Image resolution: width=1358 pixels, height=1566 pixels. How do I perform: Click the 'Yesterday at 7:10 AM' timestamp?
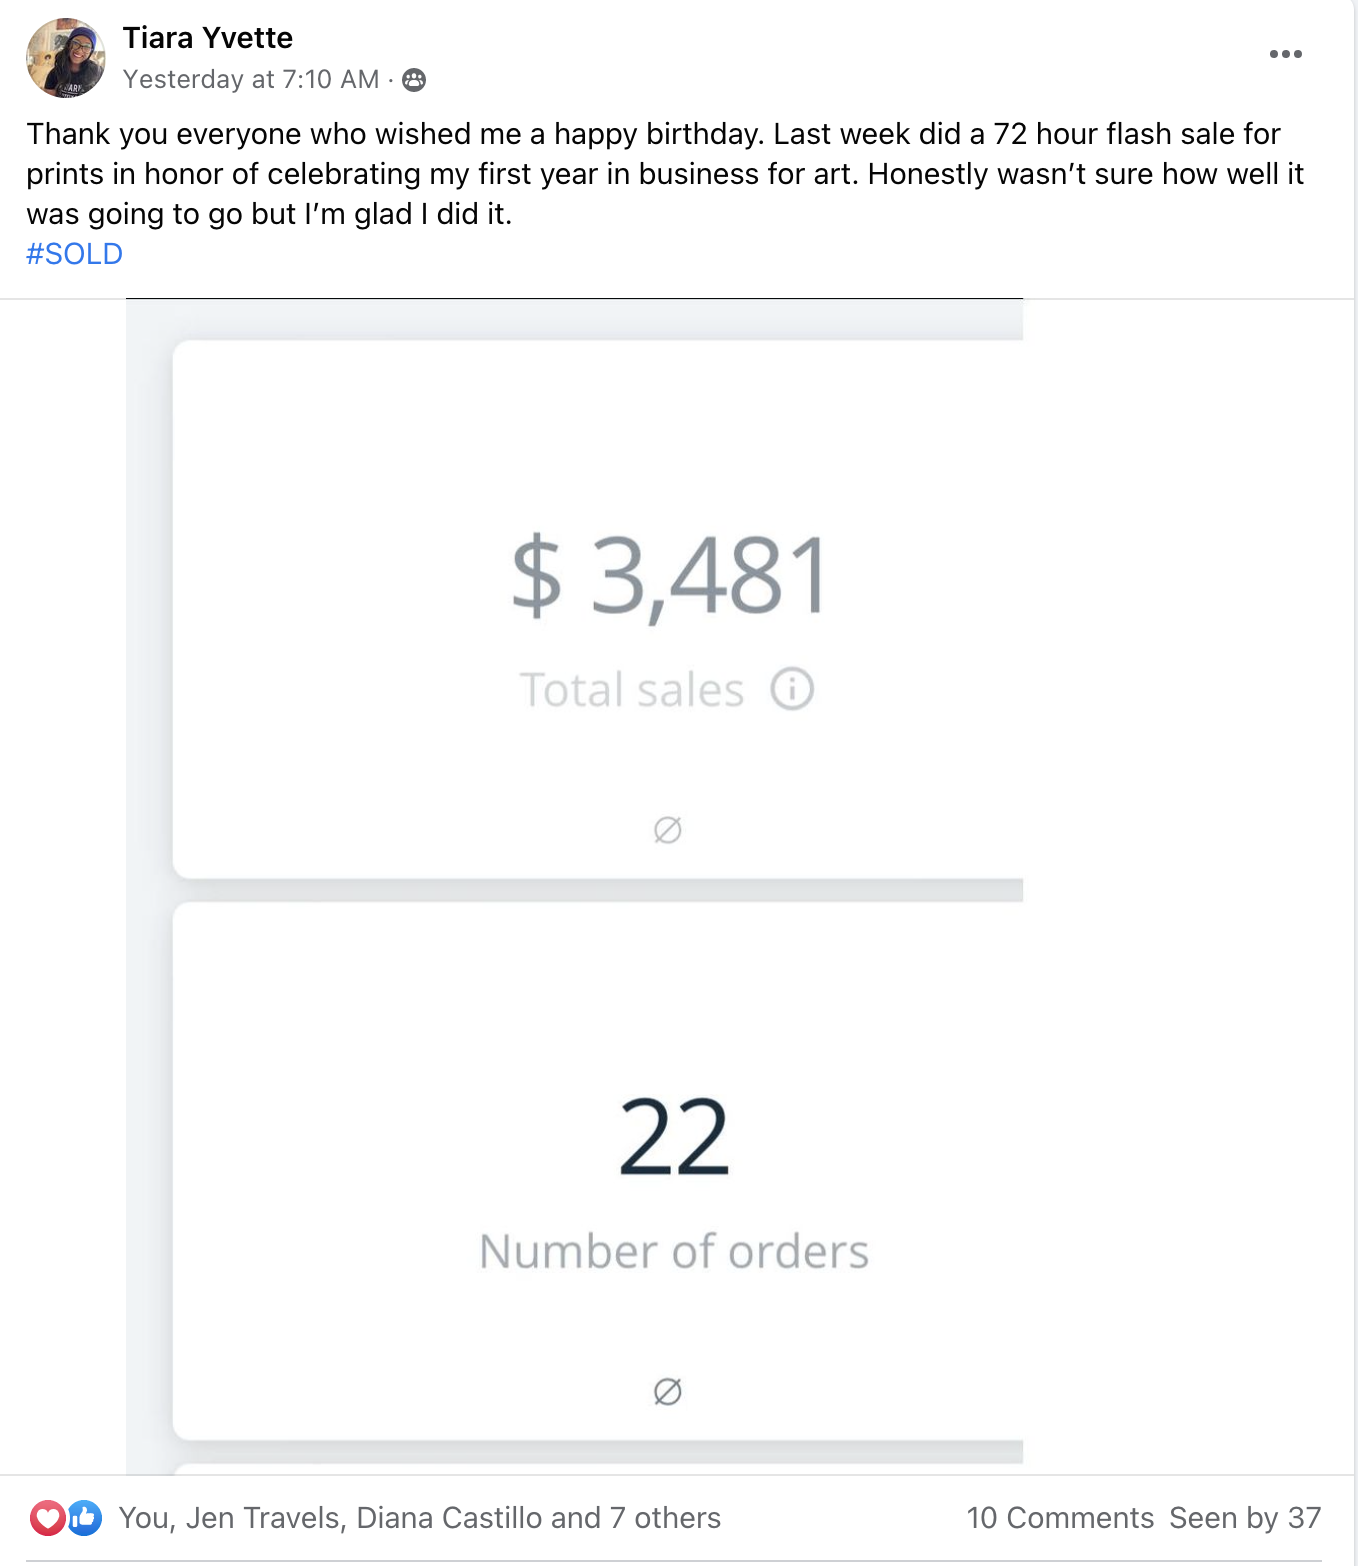click(251, 79)
